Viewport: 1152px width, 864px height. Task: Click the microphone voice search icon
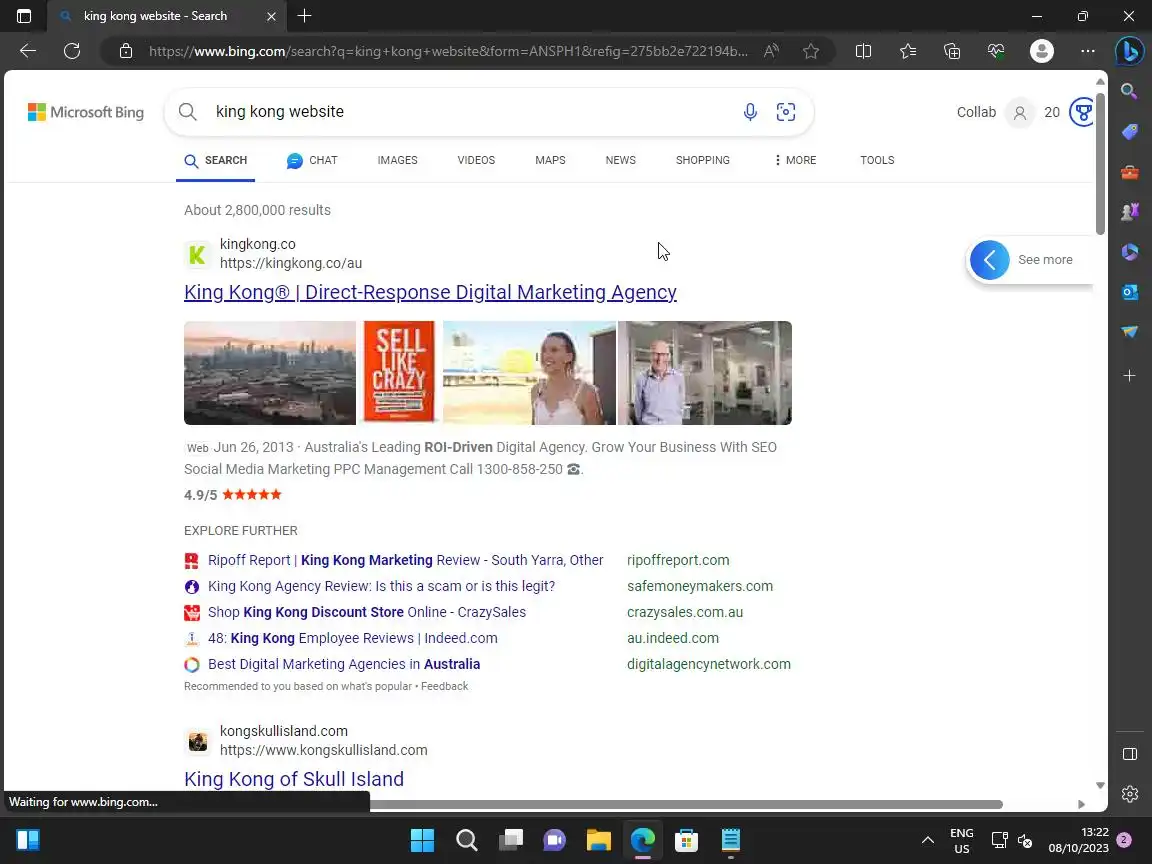click(x=750, y=112)
